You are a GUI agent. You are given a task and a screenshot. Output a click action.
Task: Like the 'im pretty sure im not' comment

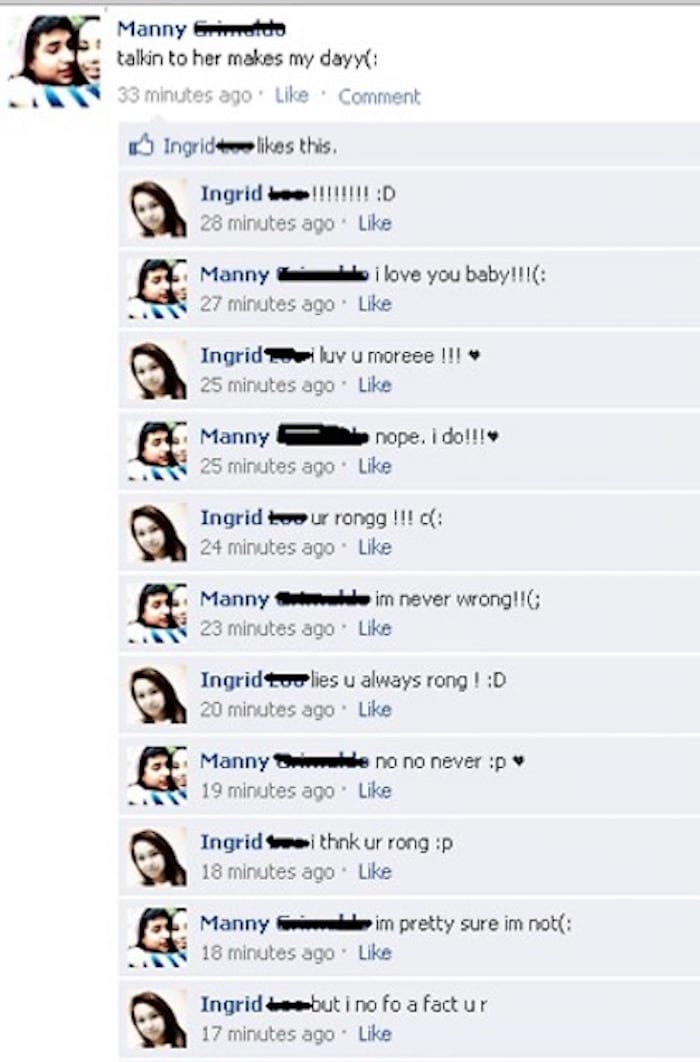[x=375, y=953]
